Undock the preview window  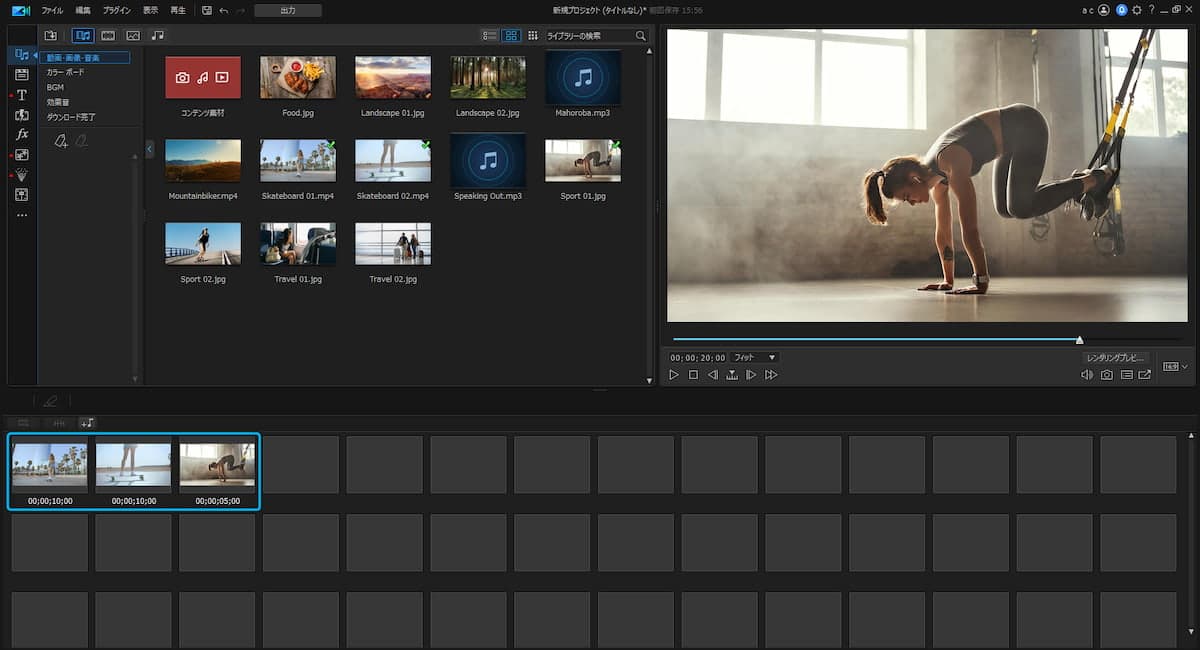tap(1145, 375)
